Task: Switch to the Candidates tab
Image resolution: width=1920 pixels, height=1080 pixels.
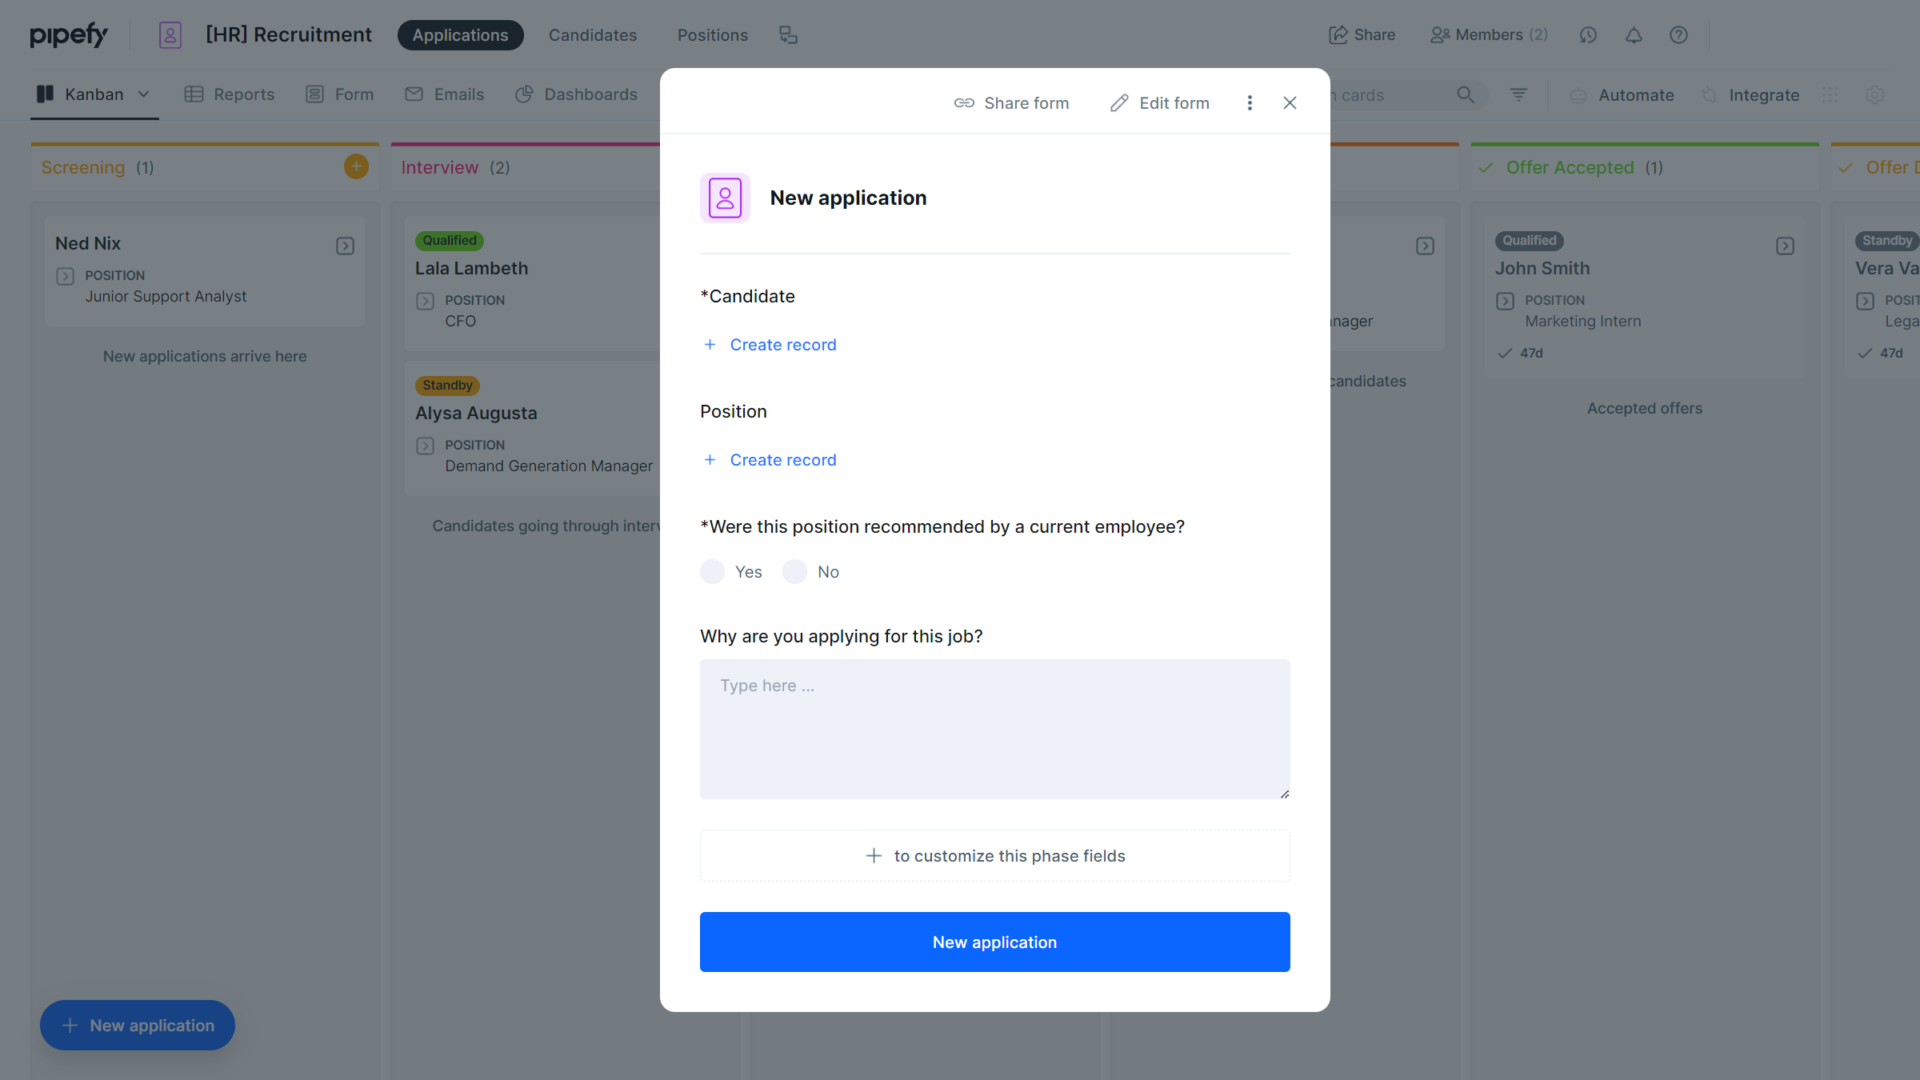Action: (592, 35)
